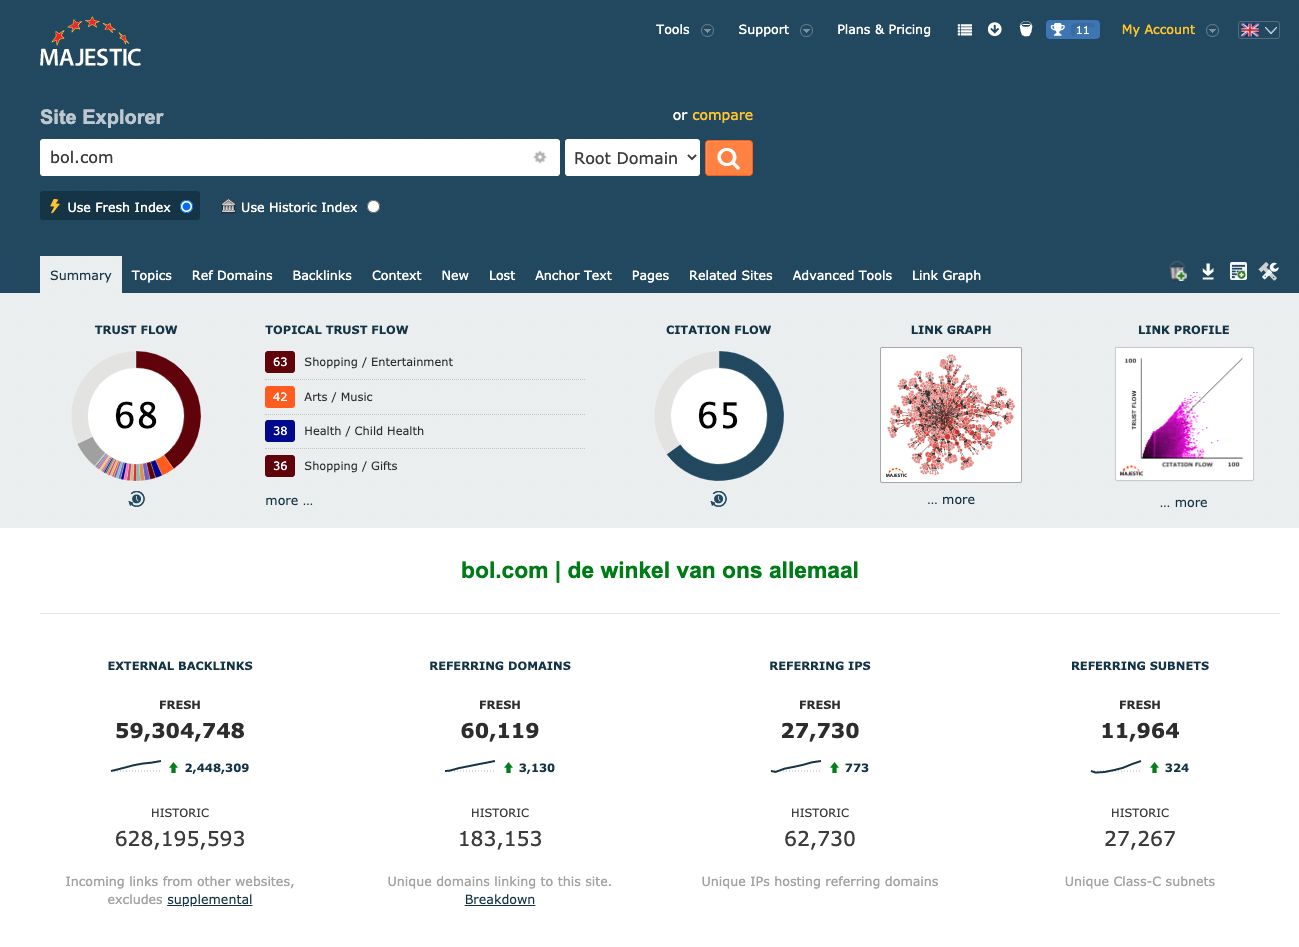Viewport: 1299px width, 947px height.
Task: Switch to the Summary tab
Action: pyautogui.click(x=81, y=275)
